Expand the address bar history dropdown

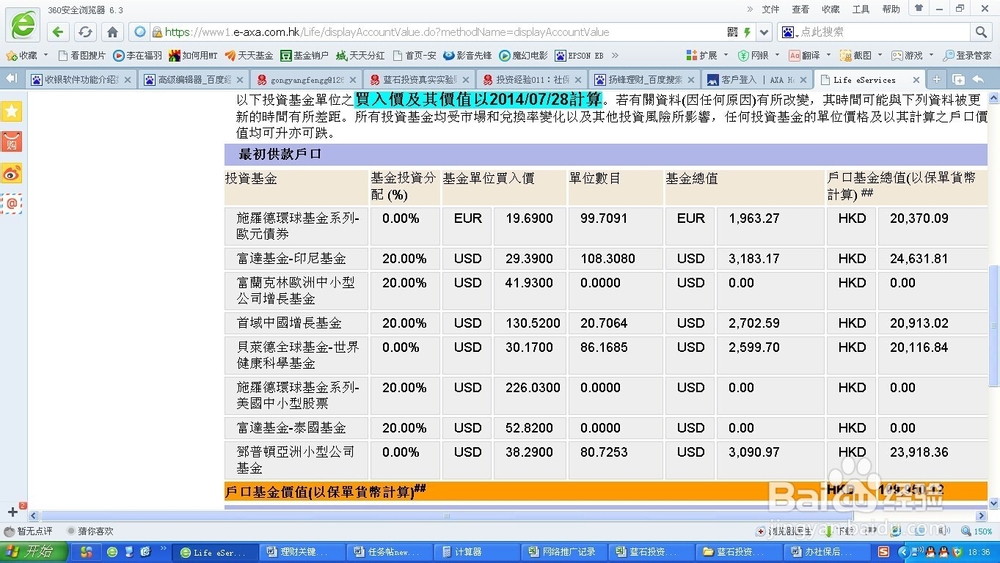tap(764, 32)
